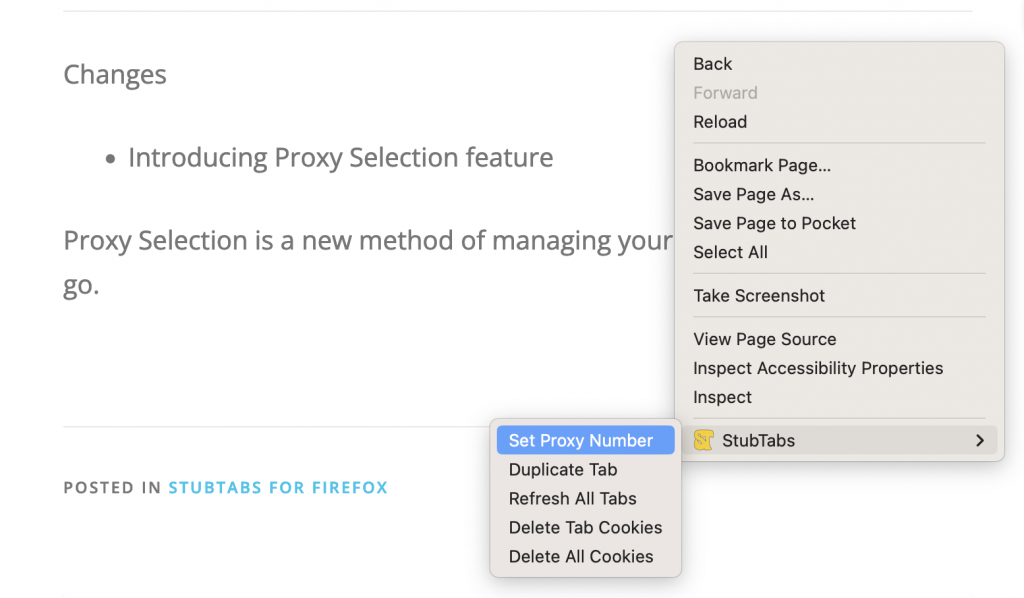The height and width of the screenshot is (598, 1024).
Task: Click the StubTabs extension icon in context menu
Action: (x=704, y=440)
